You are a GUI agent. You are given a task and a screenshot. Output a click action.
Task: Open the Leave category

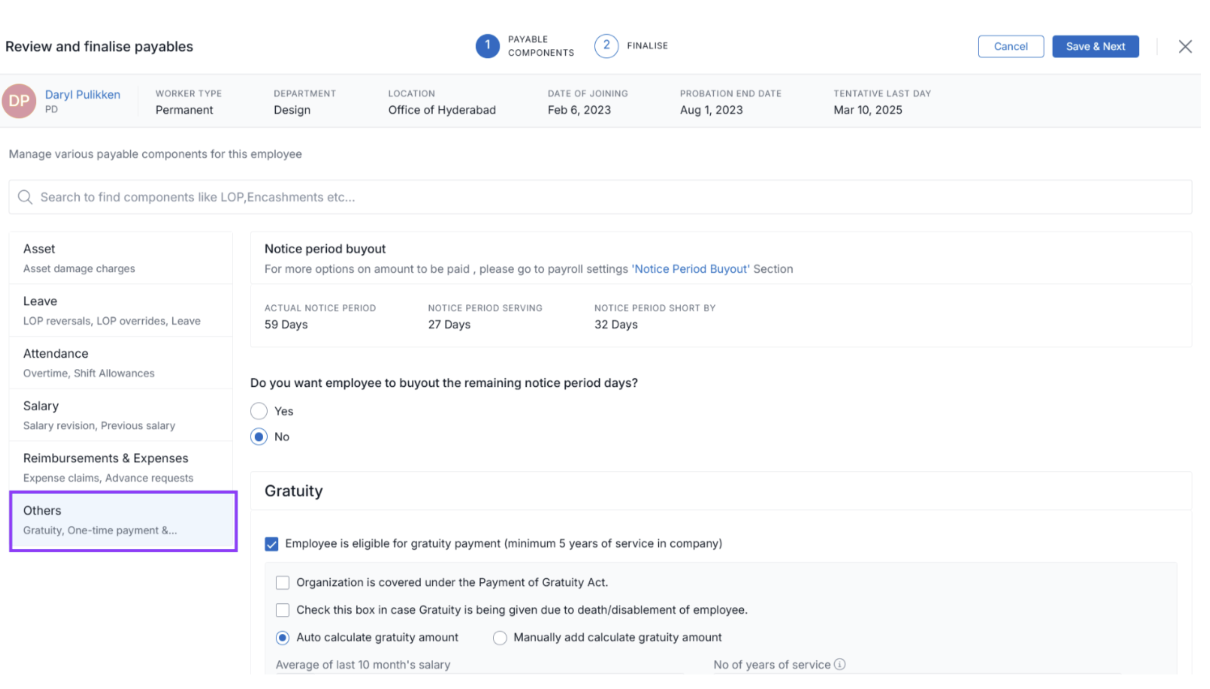click(121, 310)
